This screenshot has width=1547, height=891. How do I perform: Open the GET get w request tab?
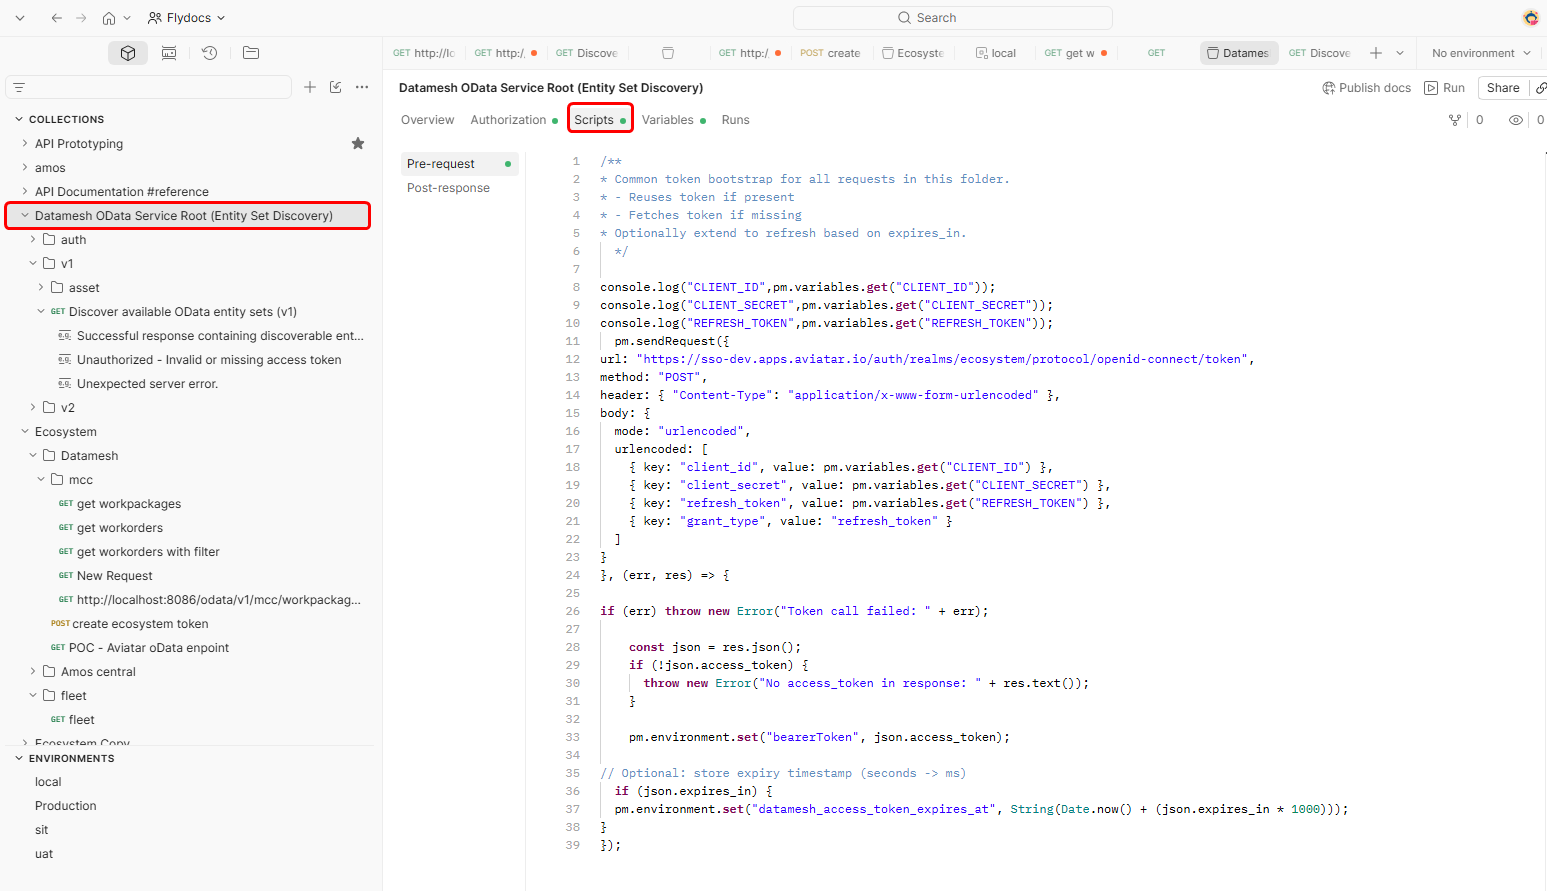1075,53
